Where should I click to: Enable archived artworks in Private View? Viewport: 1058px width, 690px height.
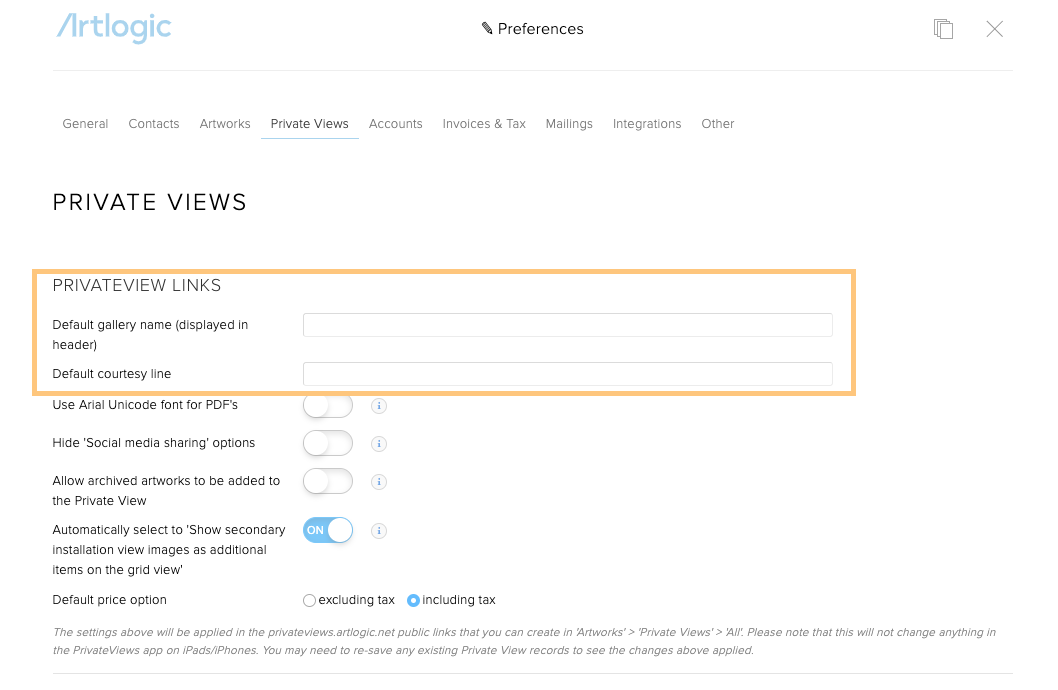(328, 481)
